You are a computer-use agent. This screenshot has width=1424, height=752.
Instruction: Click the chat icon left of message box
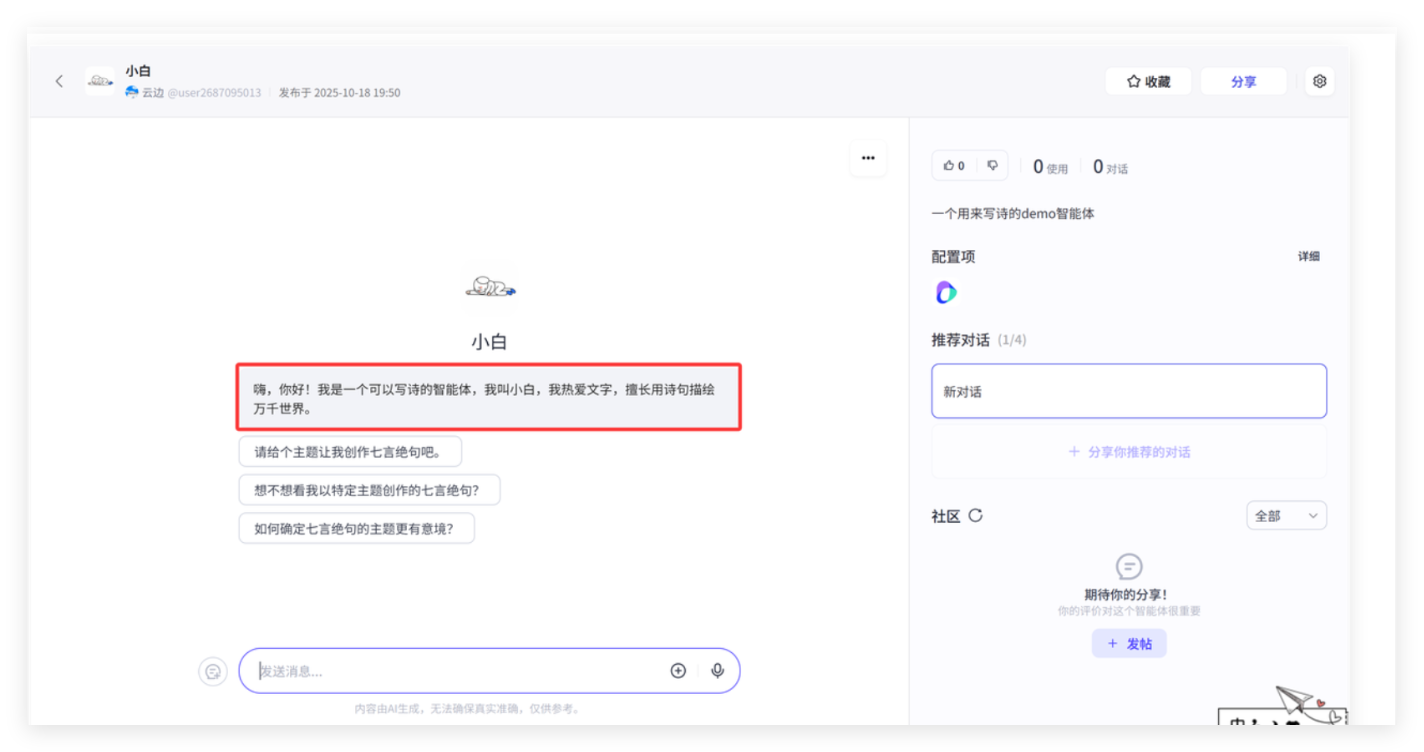pyautogui.click(x=212, y=671)
